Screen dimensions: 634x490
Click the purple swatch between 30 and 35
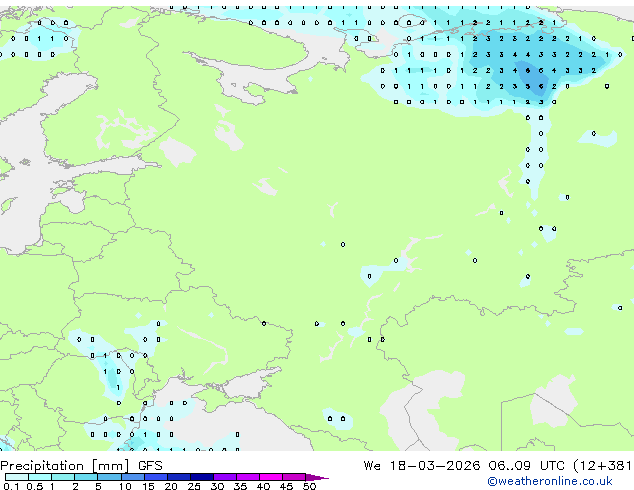point(225,477)
